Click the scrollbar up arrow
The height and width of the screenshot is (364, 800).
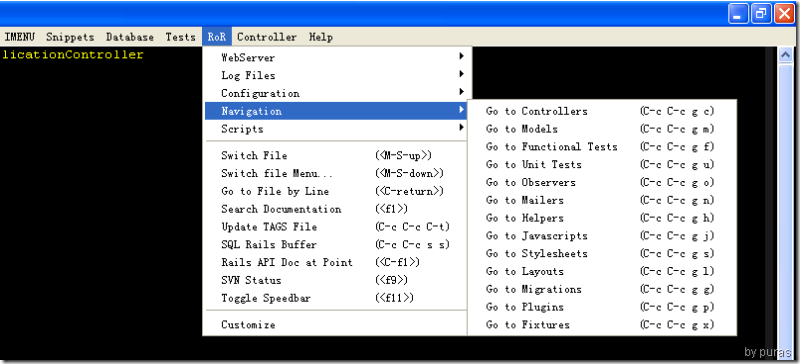(785, 55)
